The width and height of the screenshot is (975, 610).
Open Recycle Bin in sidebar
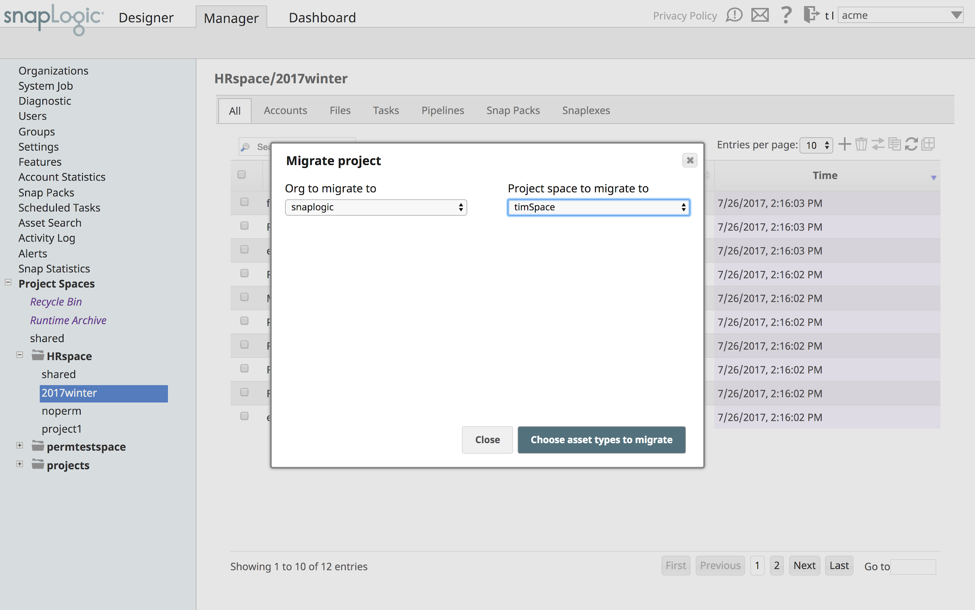tap(56, 302)
